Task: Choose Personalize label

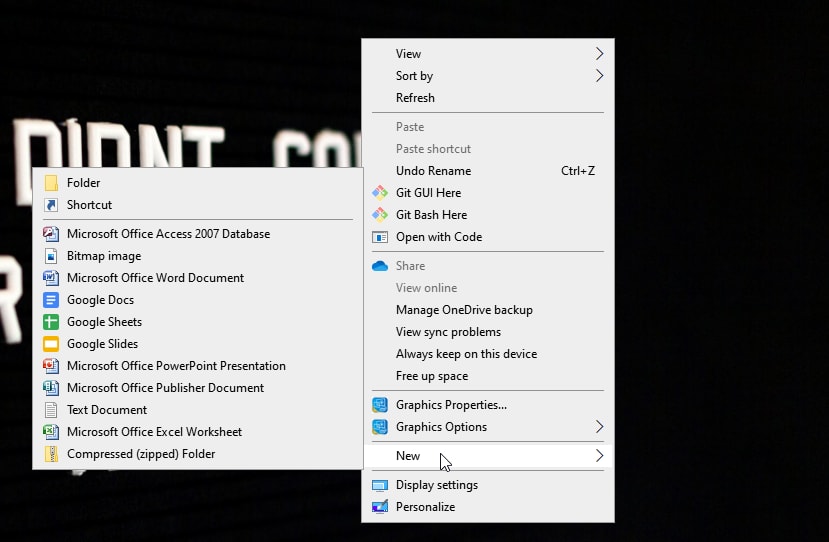Action: [x=425, y=507]
